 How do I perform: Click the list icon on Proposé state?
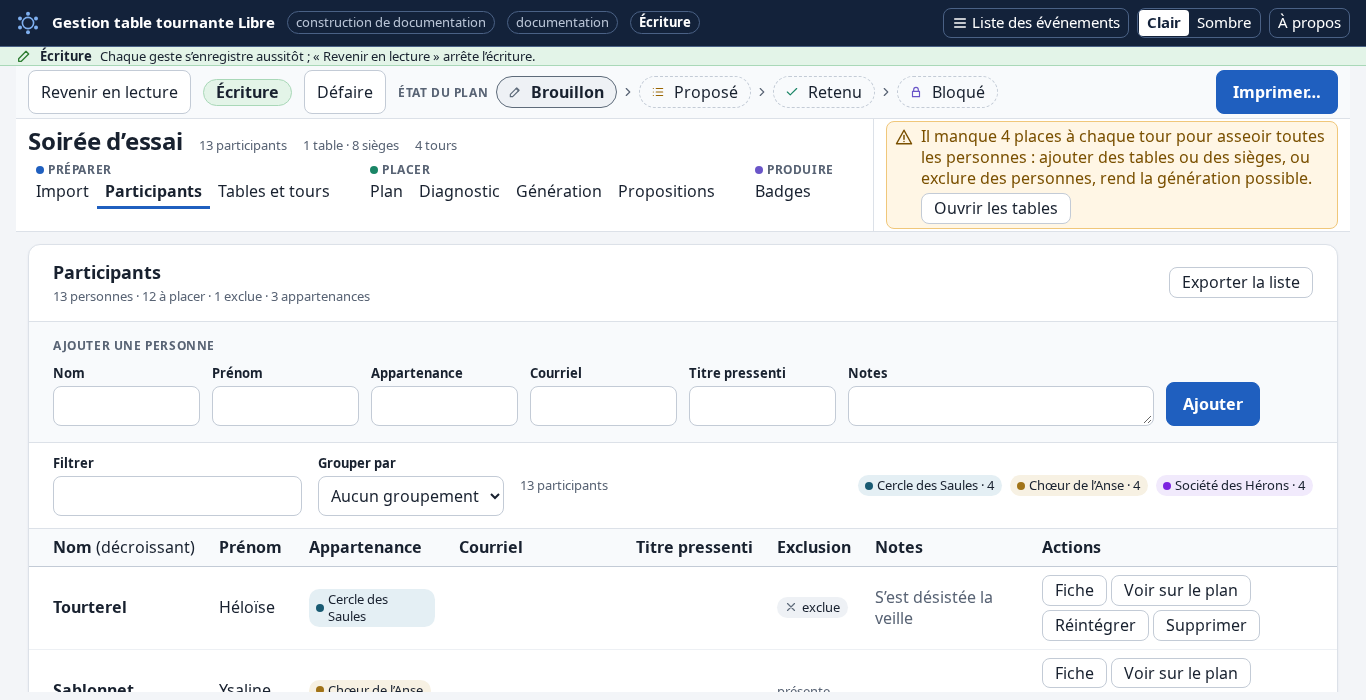click(658, 92)
